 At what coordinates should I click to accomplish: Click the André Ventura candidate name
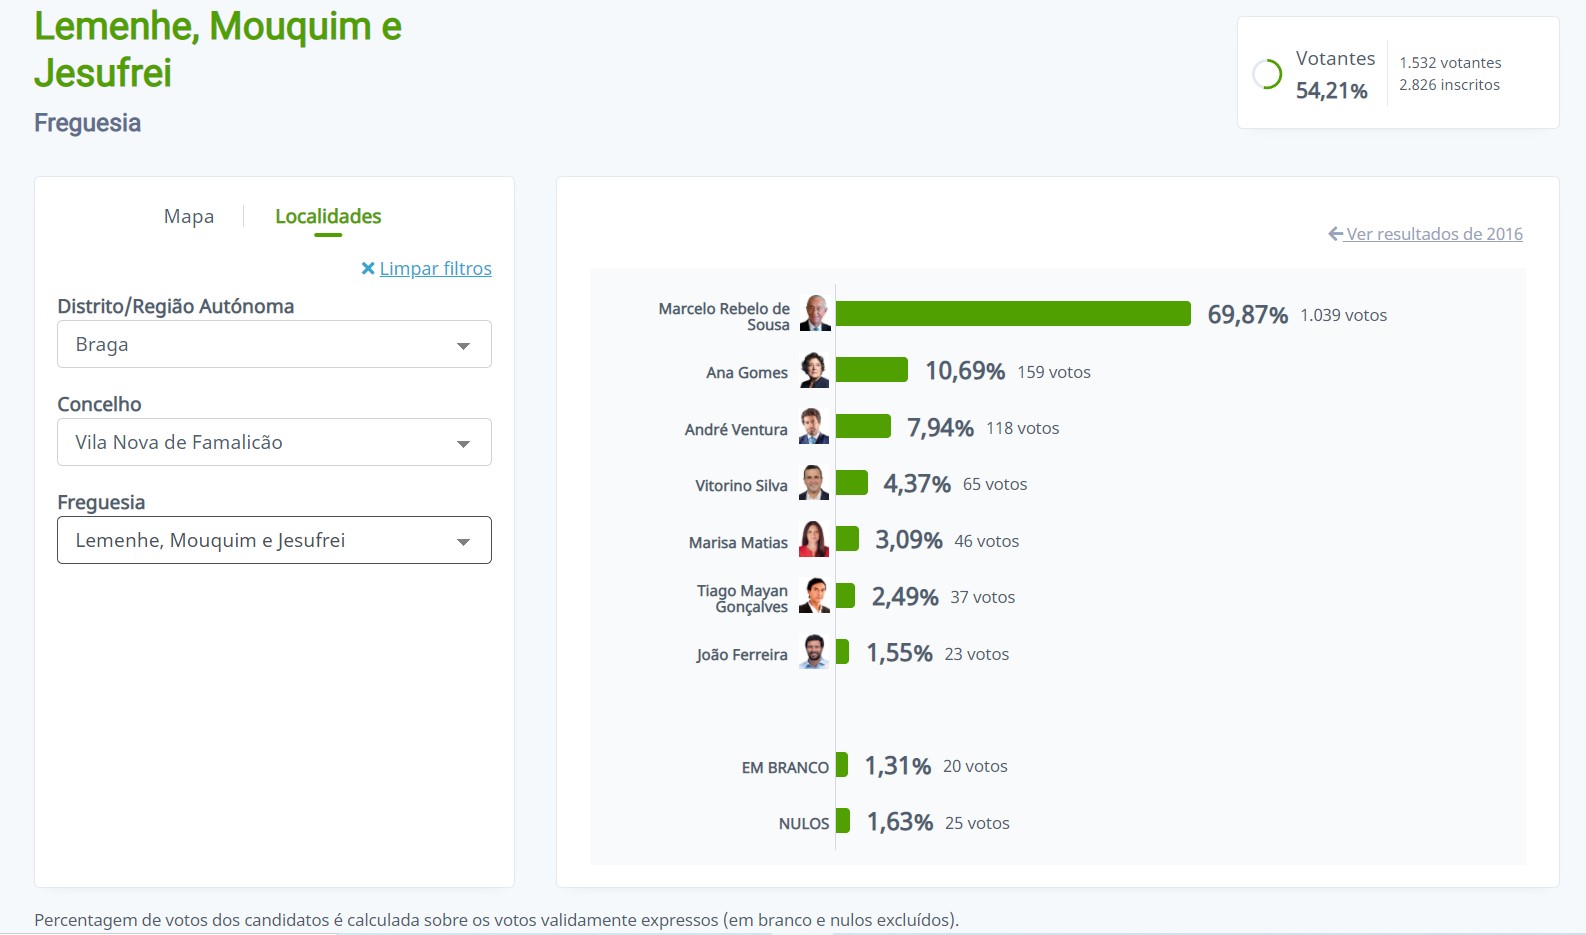pyautogui.click(x=736, y=429)
